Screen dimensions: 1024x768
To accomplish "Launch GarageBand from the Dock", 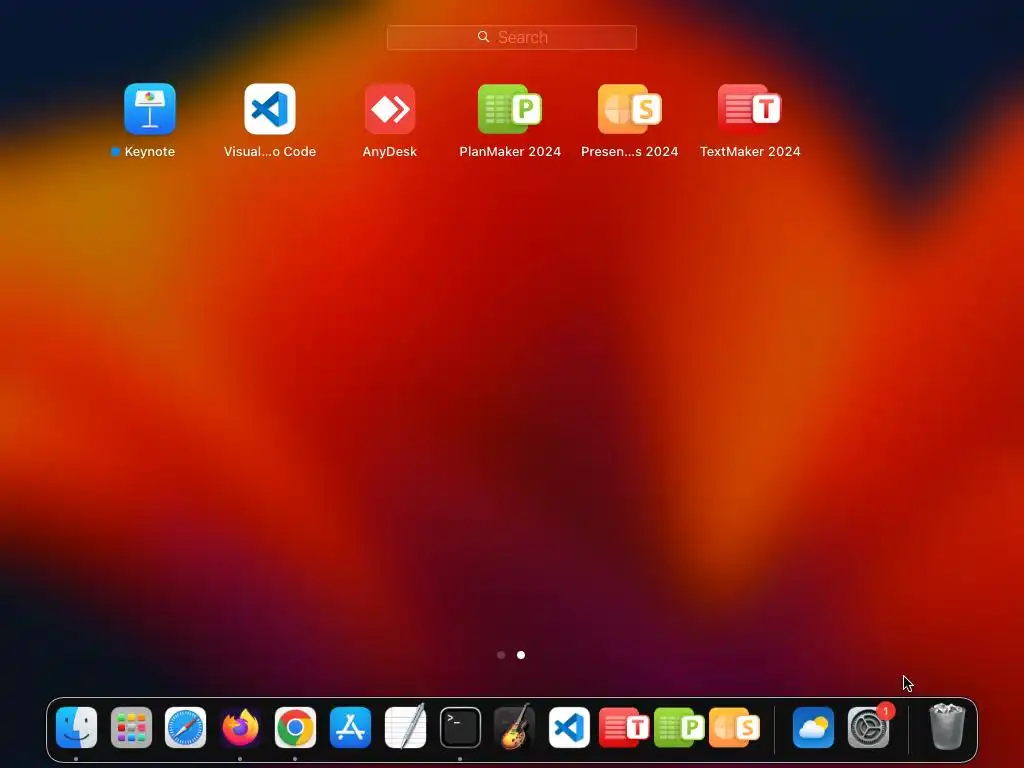I will click(x=515, y=727).
